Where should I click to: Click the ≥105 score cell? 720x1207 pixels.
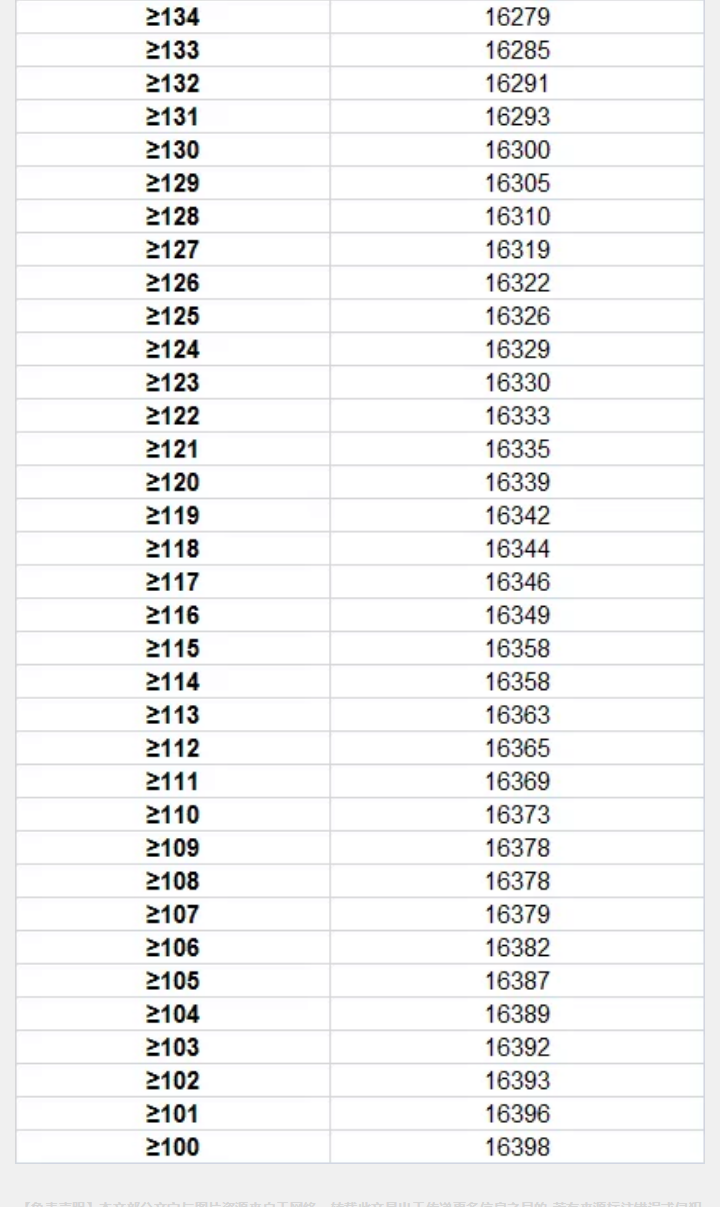tap(173, 980)
